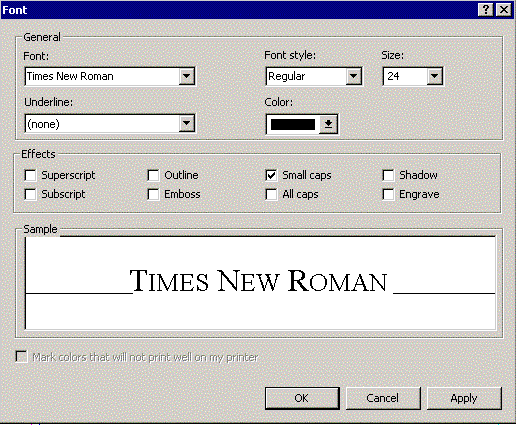The height and width of the screenshot is (425, 516).
Task: Turn on the All caps checkbox
Action: (271, 194)
